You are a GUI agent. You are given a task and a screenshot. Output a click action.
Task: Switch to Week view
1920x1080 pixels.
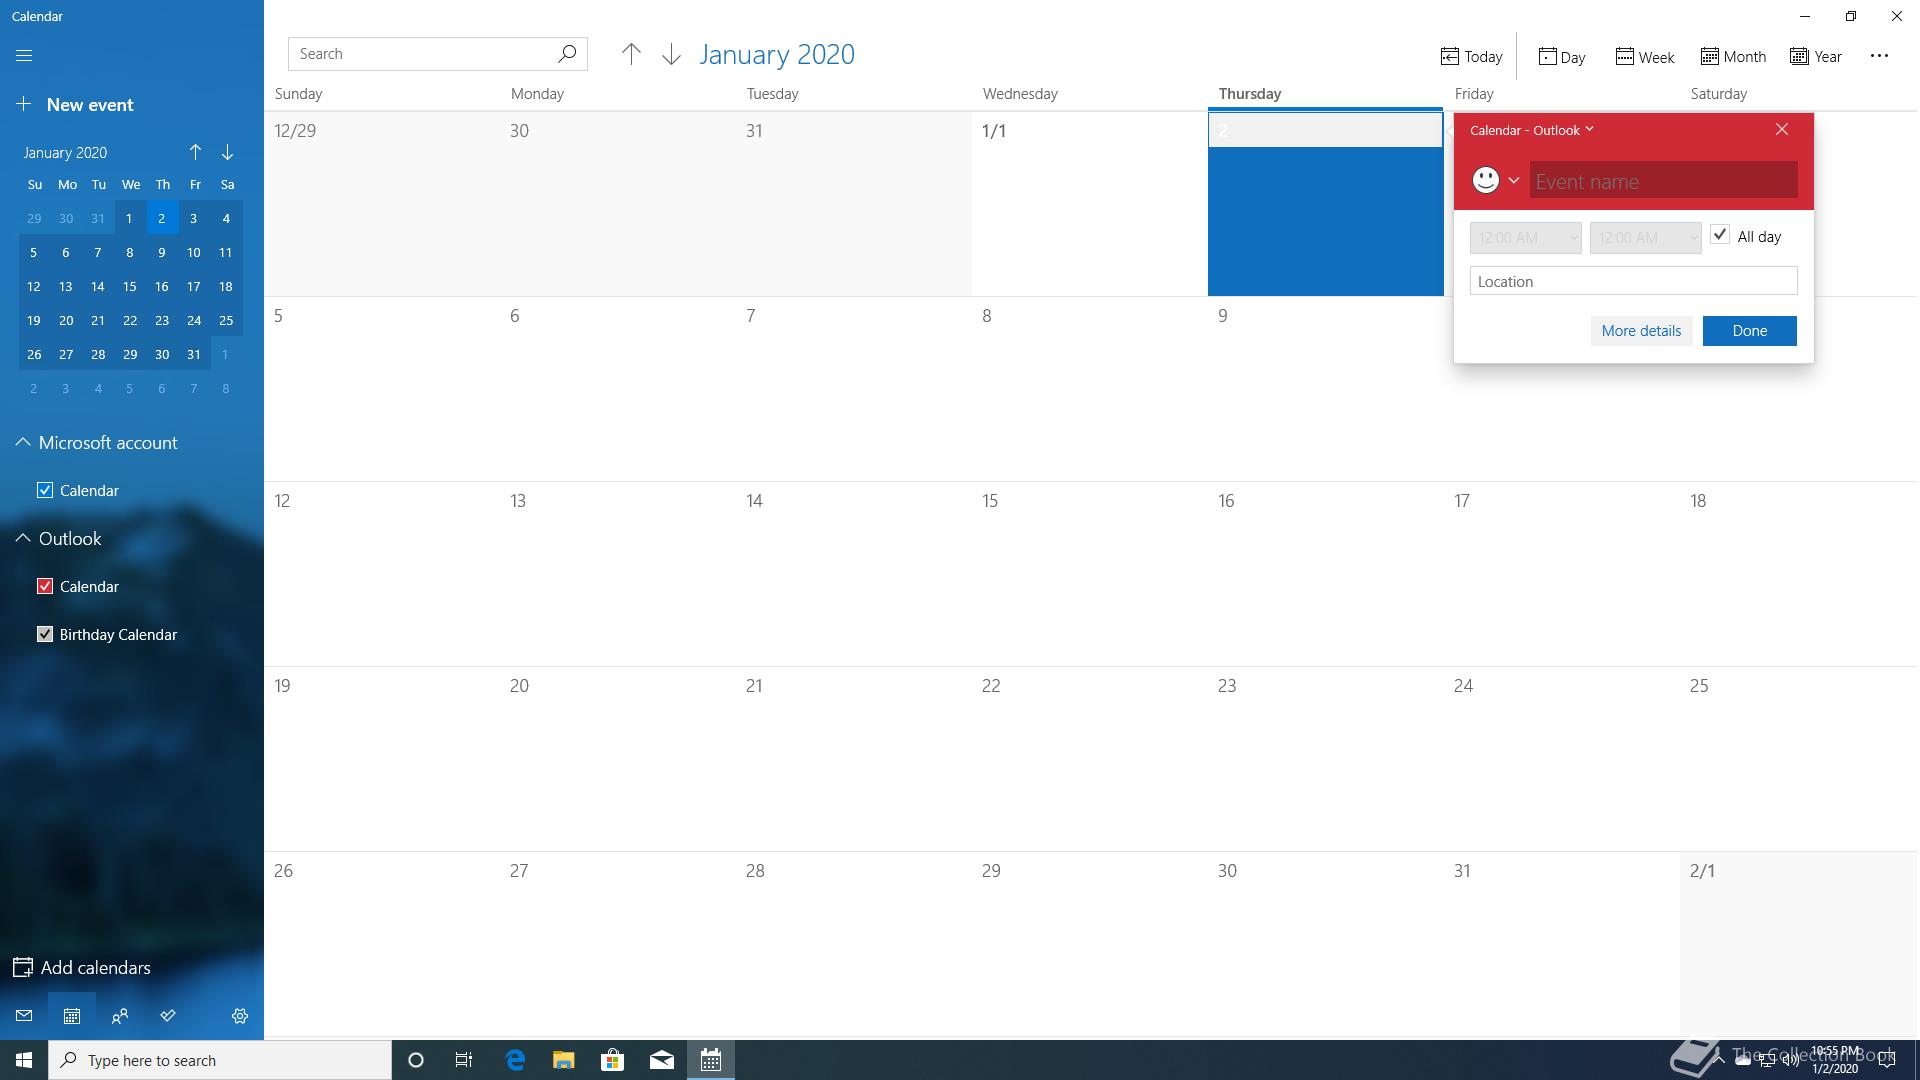coord(1645,56)
